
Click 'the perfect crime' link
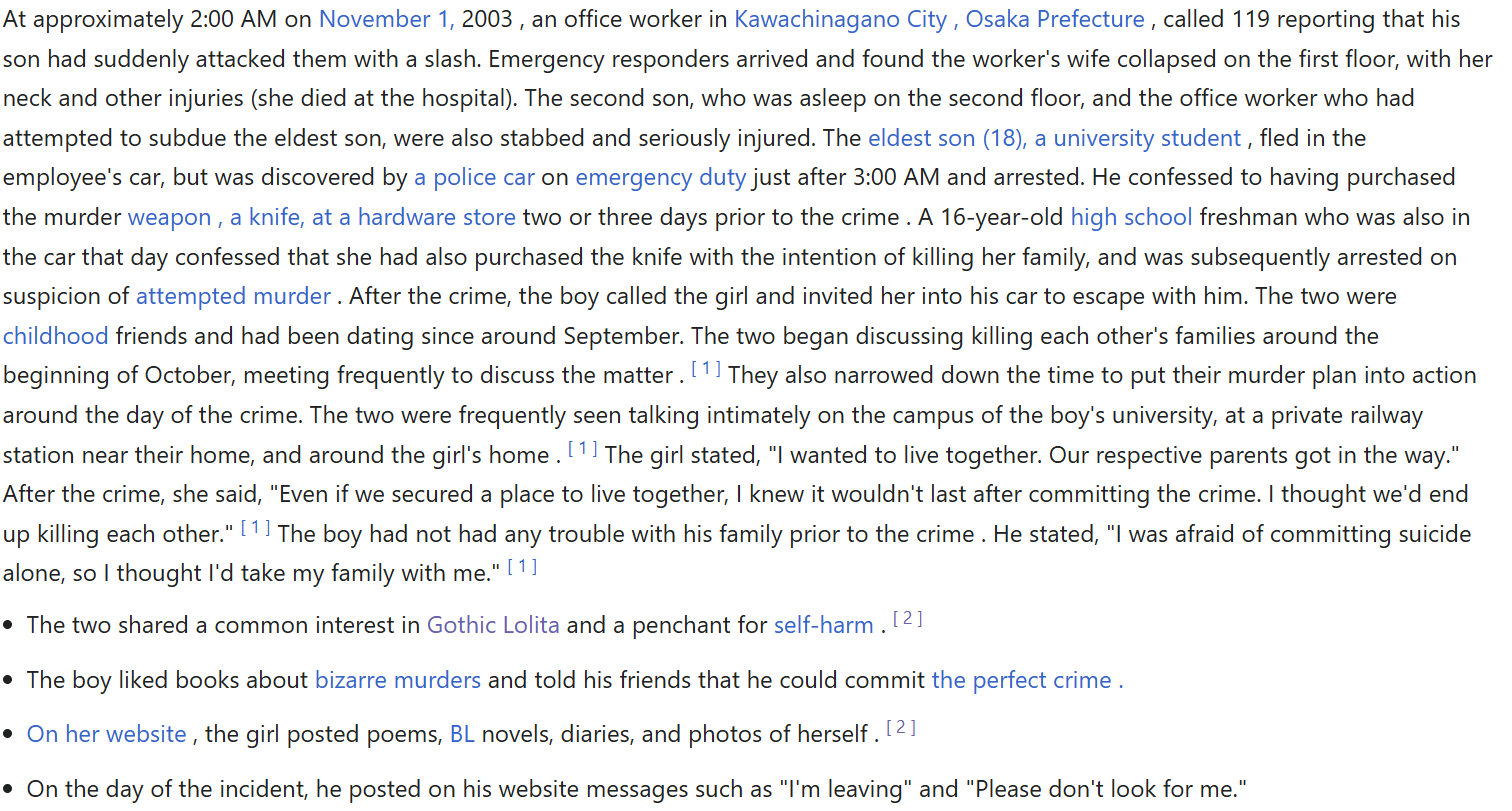(1026, 681)
